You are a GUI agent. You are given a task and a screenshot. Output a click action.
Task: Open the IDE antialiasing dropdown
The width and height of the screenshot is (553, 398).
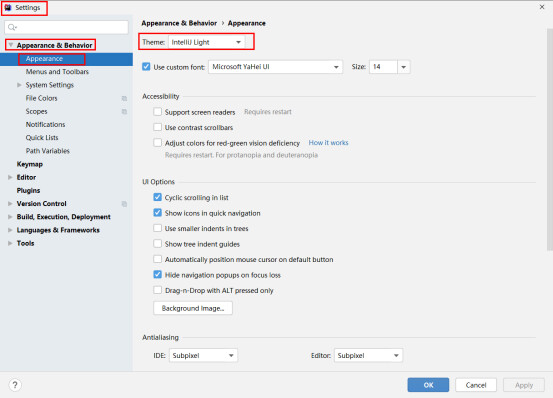pos(203,355)
